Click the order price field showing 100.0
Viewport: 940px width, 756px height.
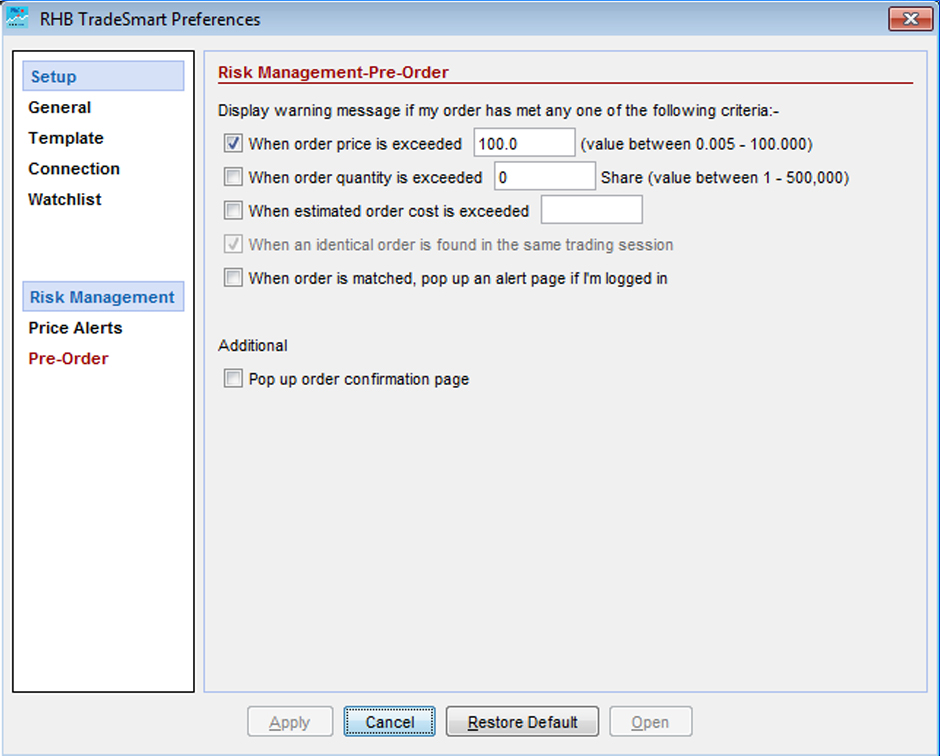524,144
